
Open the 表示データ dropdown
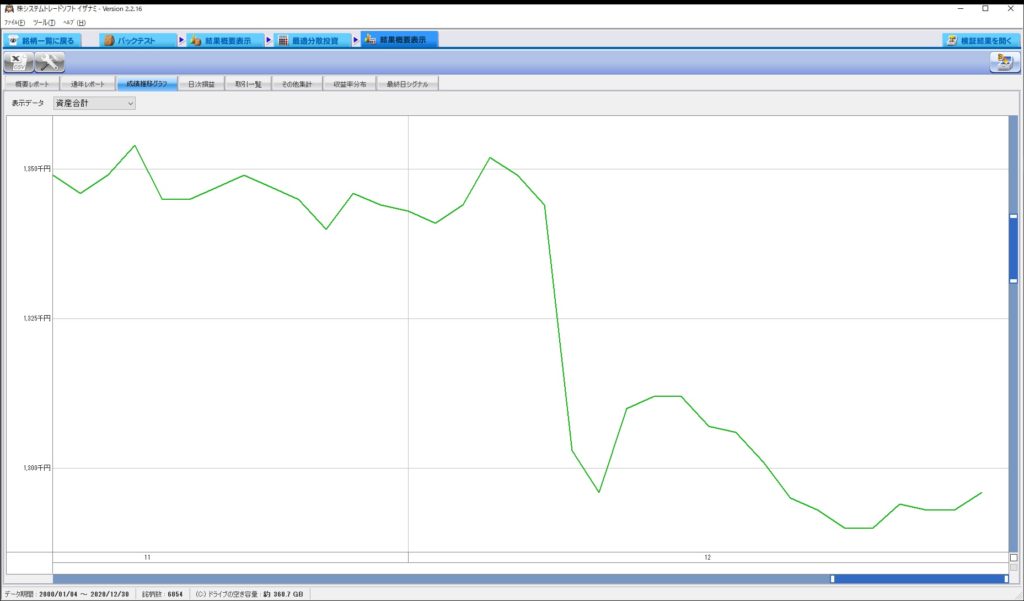point(94,103)
